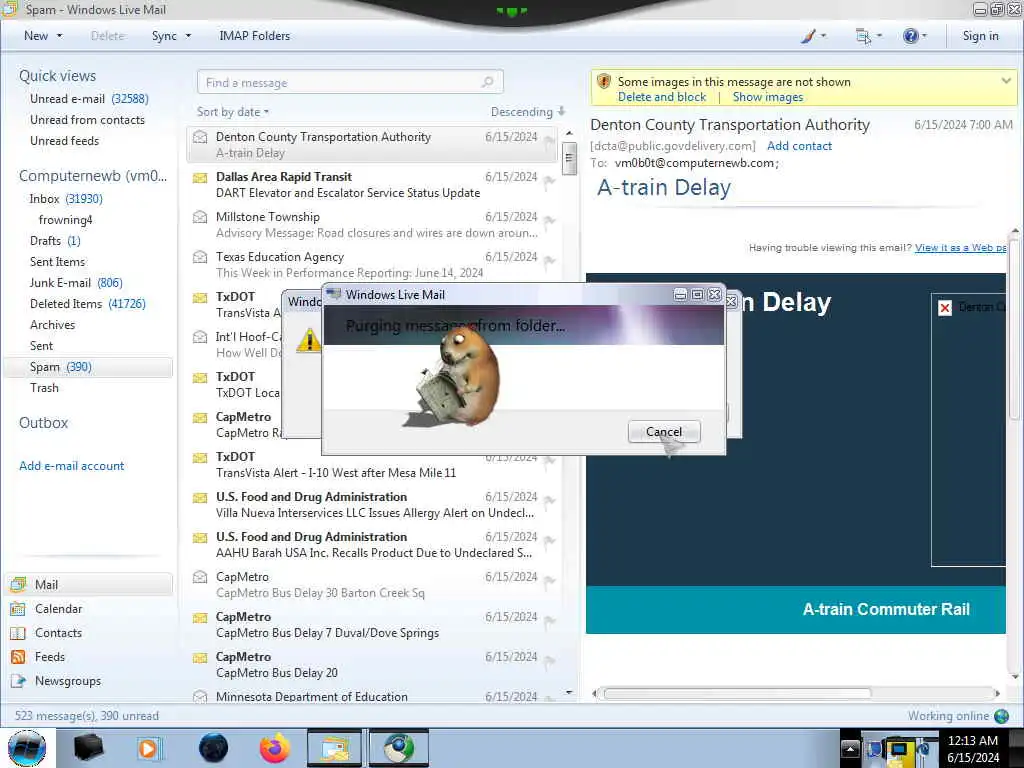
Task: Flag the Denton County Transportation Authority message
Action: [x=549, y=140]
